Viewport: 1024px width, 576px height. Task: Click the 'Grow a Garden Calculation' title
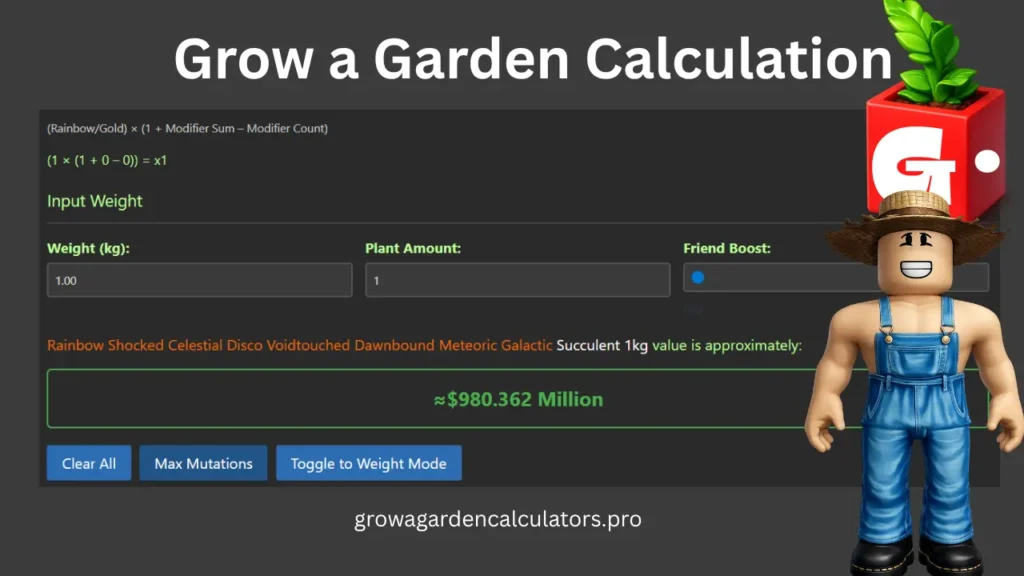click(x=533, y=59)
